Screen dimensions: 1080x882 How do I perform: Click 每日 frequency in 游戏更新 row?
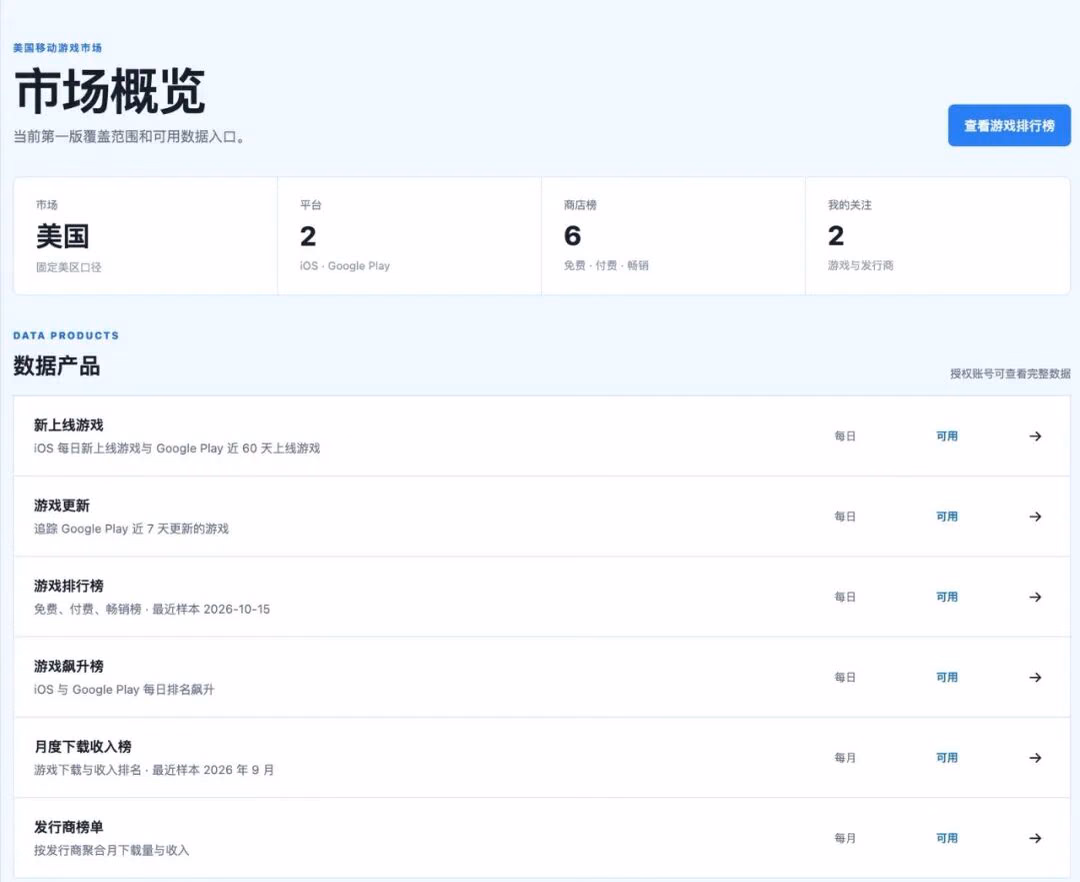click(844, 516)
